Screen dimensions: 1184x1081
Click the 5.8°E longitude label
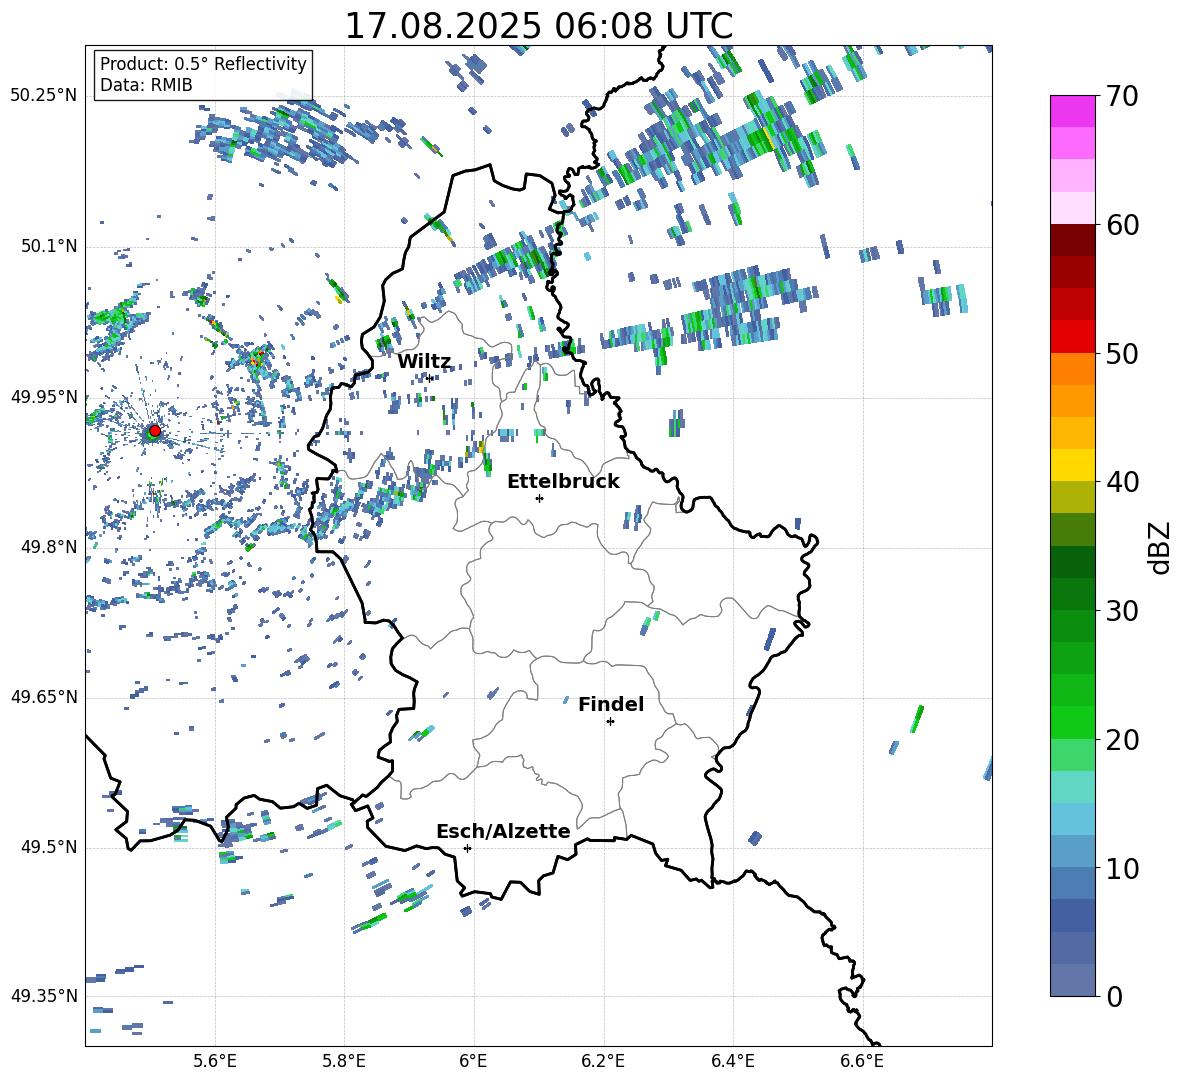click(x=344, y=1061)
